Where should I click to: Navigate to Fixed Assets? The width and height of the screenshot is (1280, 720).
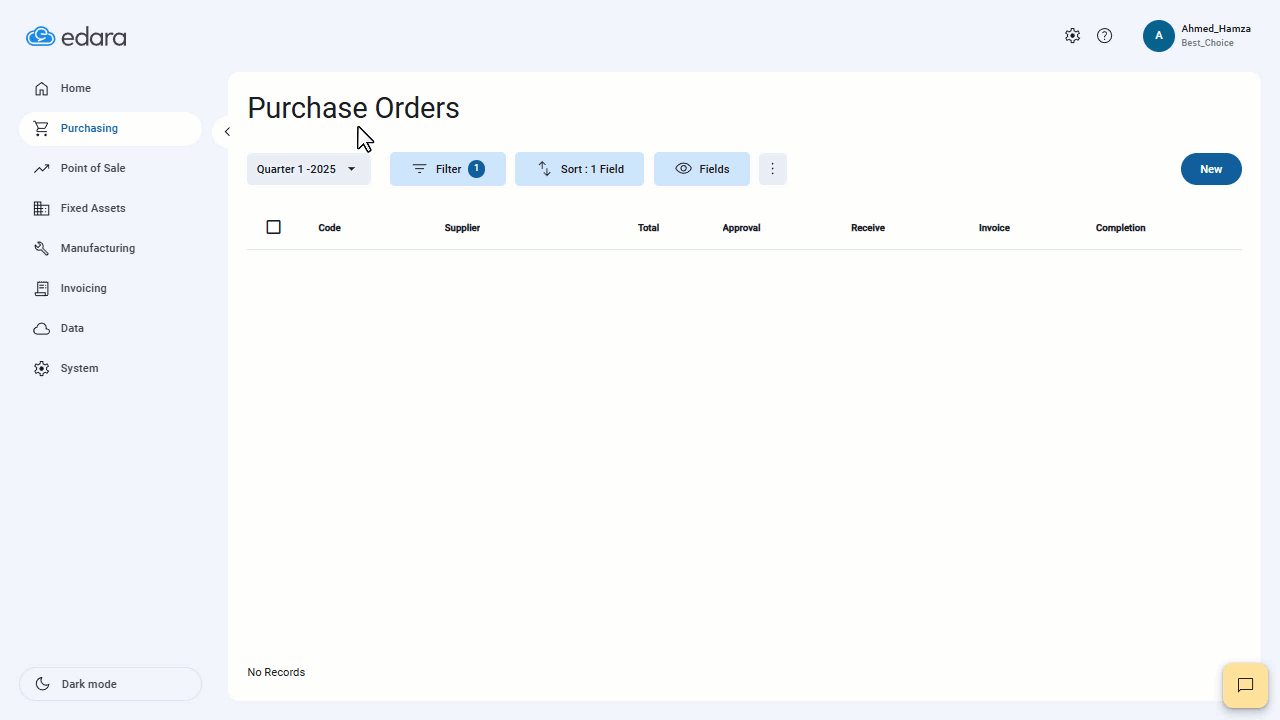(110, 208)
